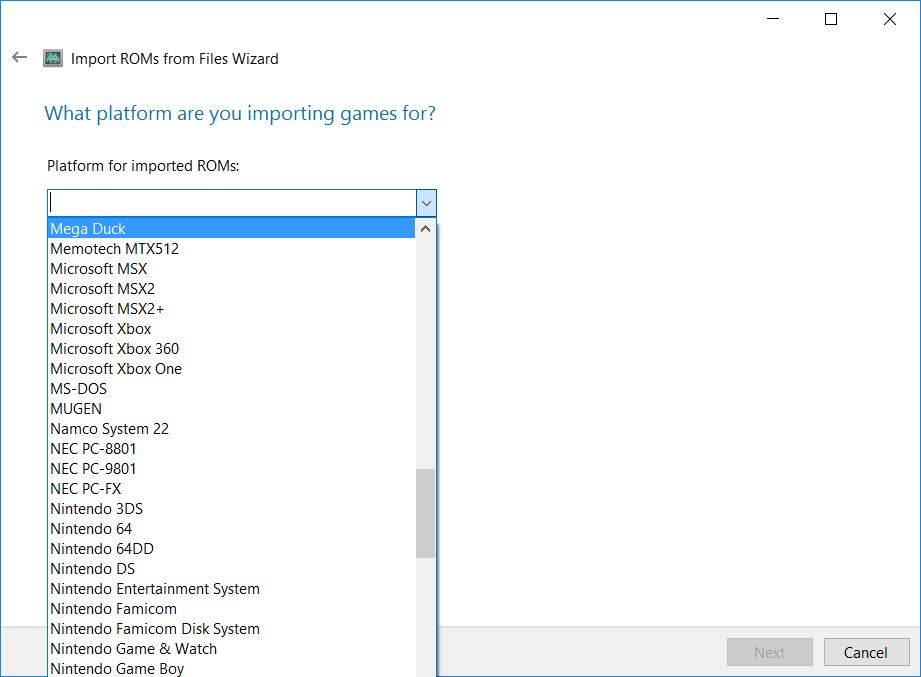Choose Nintendo DS platform
This screenshot has height=677, width=921.
231,568
